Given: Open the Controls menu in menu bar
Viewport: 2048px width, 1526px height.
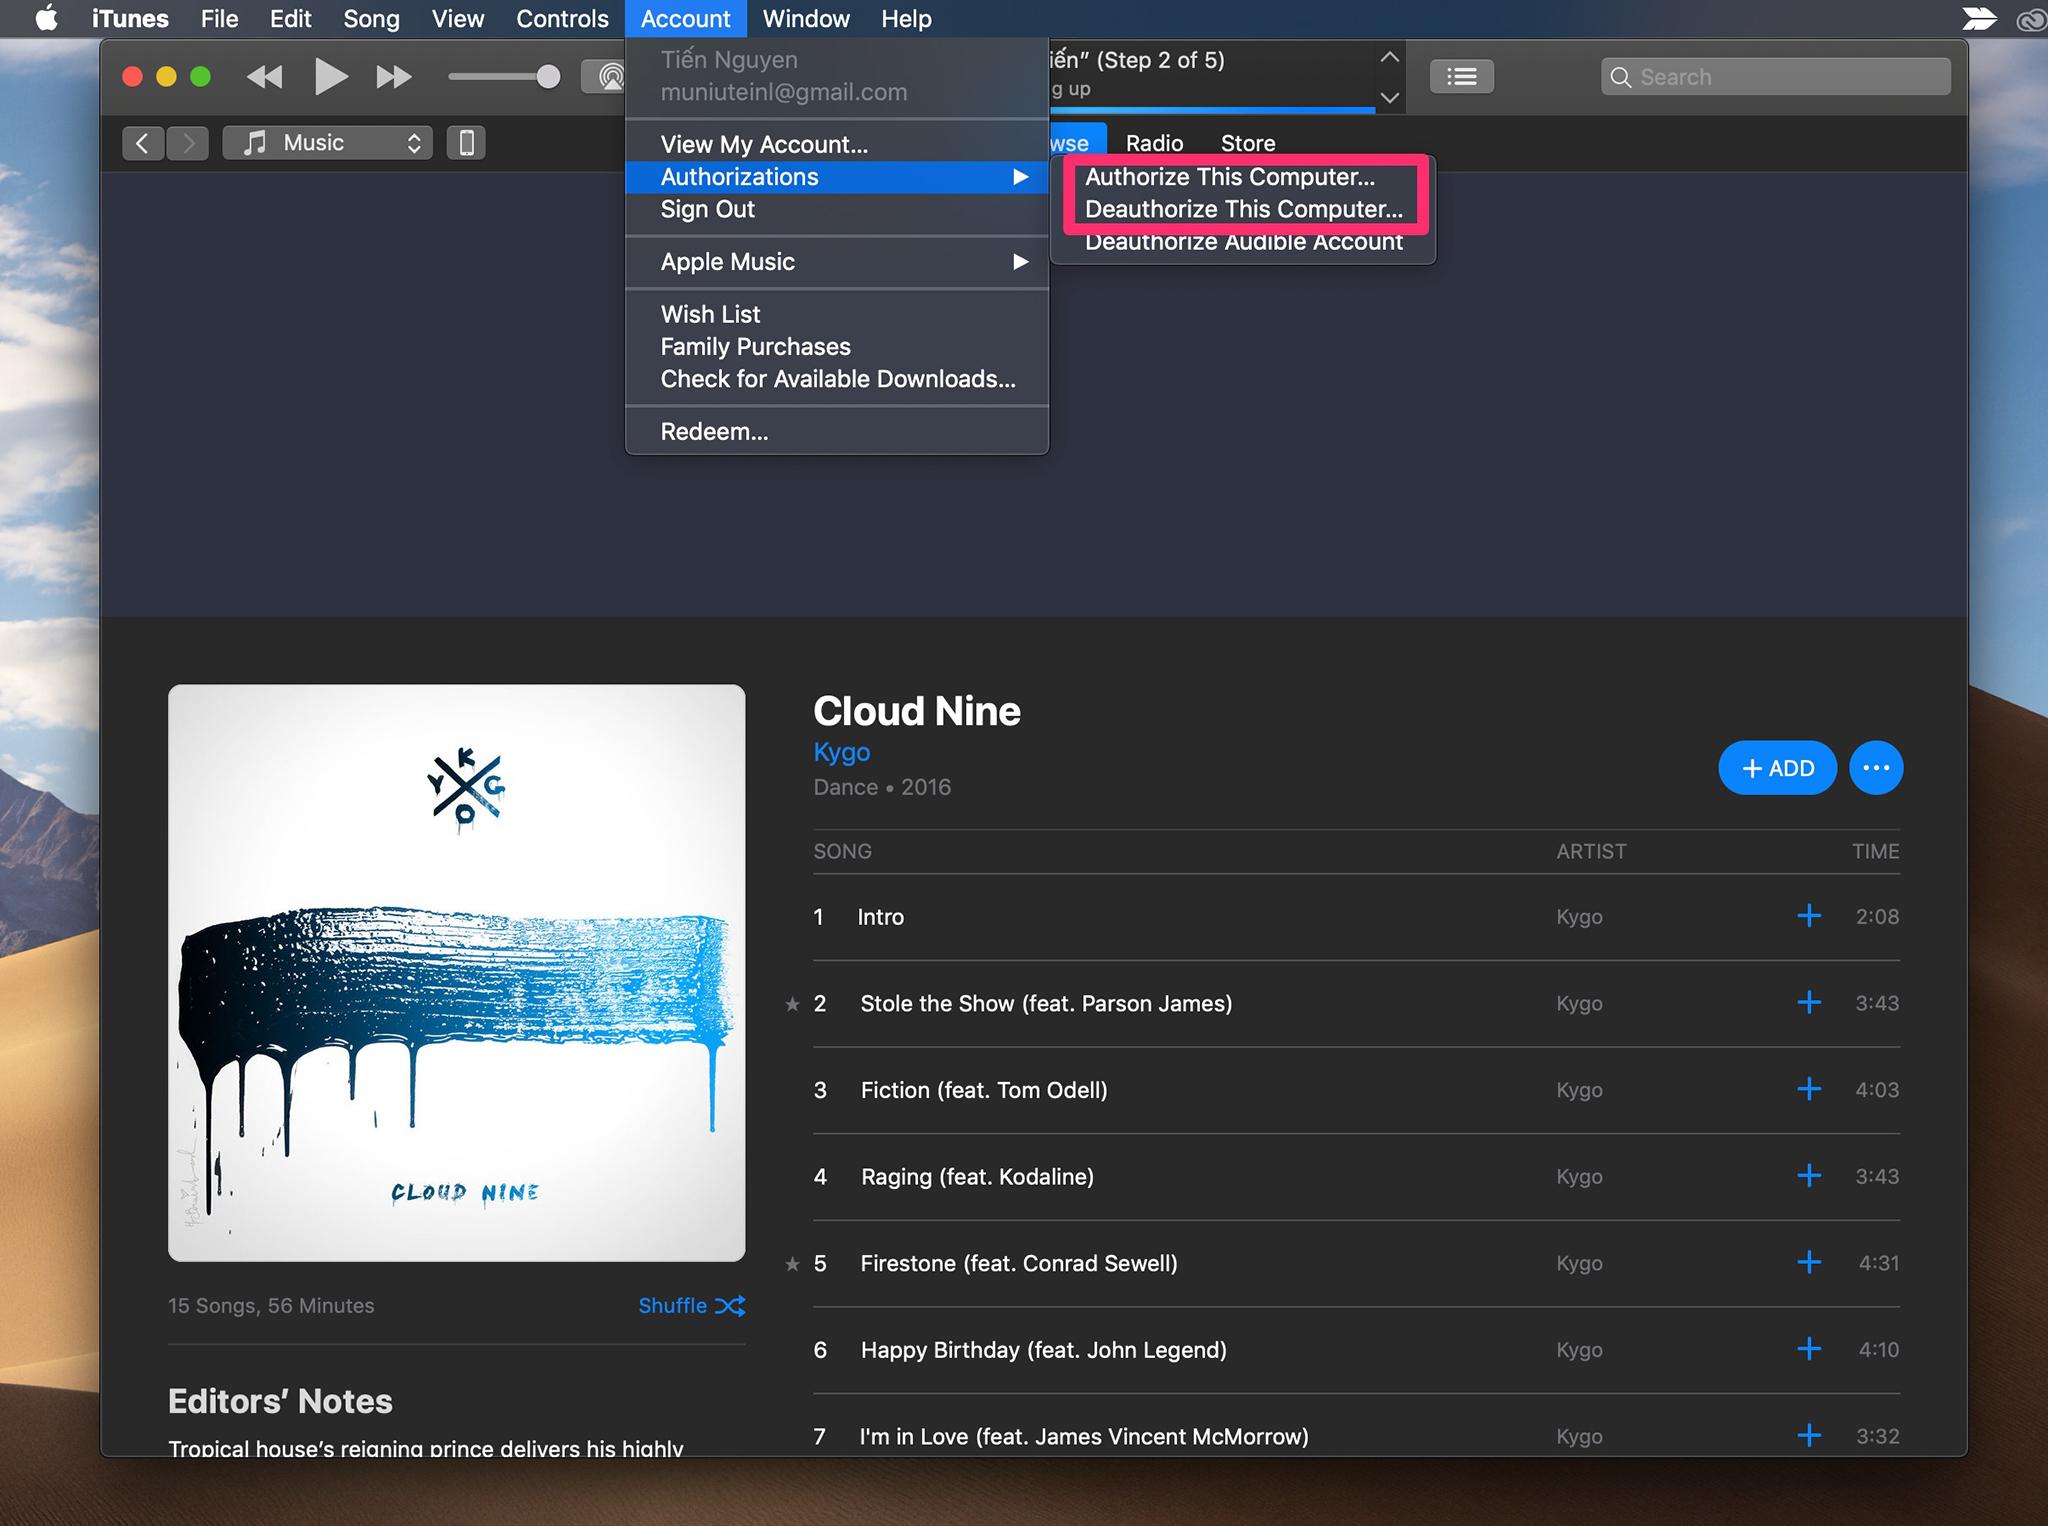Looking at the screenshot, I should coord(562,18).
